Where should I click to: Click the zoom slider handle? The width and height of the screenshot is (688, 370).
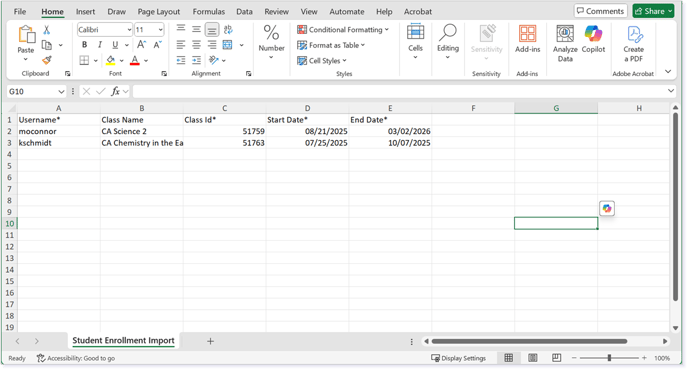(609, 358)
